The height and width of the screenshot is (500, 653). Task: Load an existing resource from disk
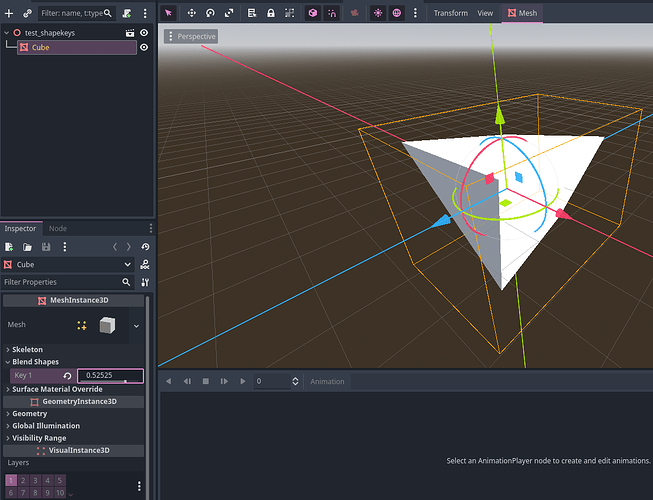pyautogui.click(x=27, y=247)
